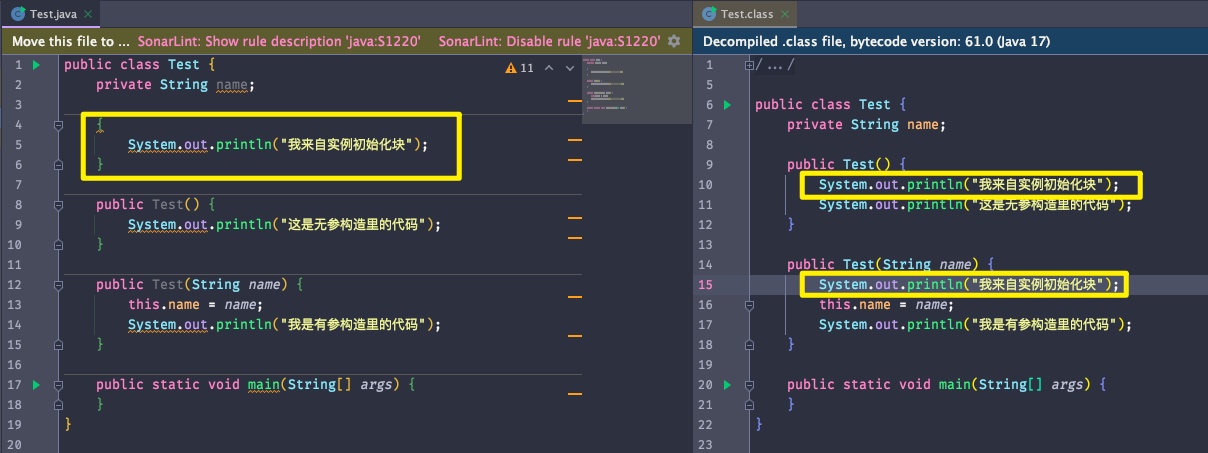This screenshot has height=453, width=1208.
Task: Click run arrow beside main method in Test.java
Action: click(36, 385)
